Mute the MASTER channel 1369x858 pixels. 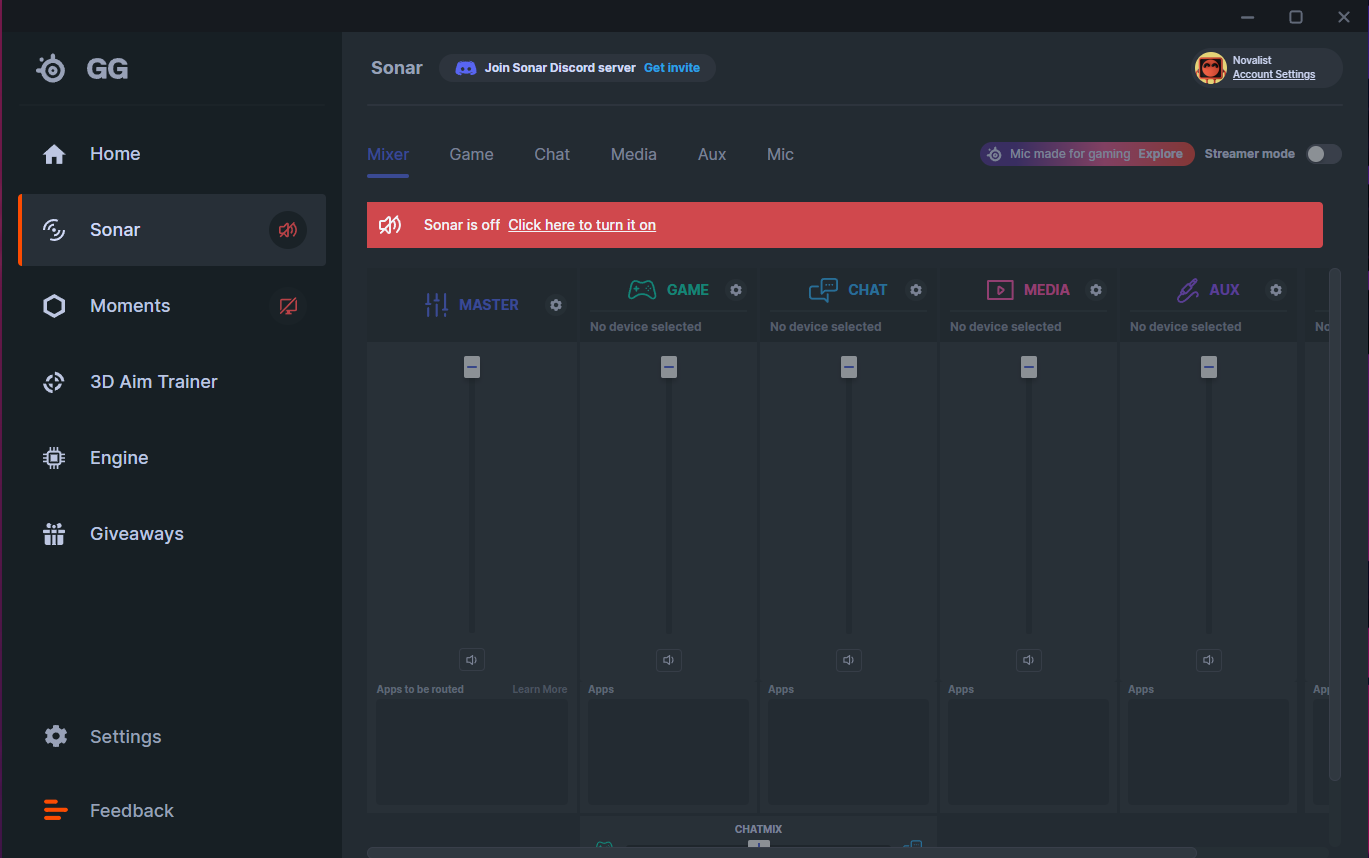tap(472, 660)
